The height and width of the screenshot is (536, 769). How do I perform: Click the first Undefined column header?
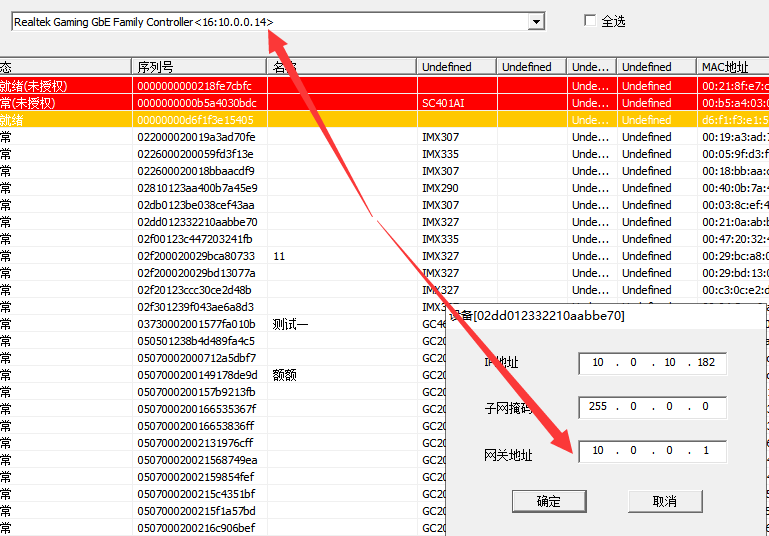tap(456, 67)
